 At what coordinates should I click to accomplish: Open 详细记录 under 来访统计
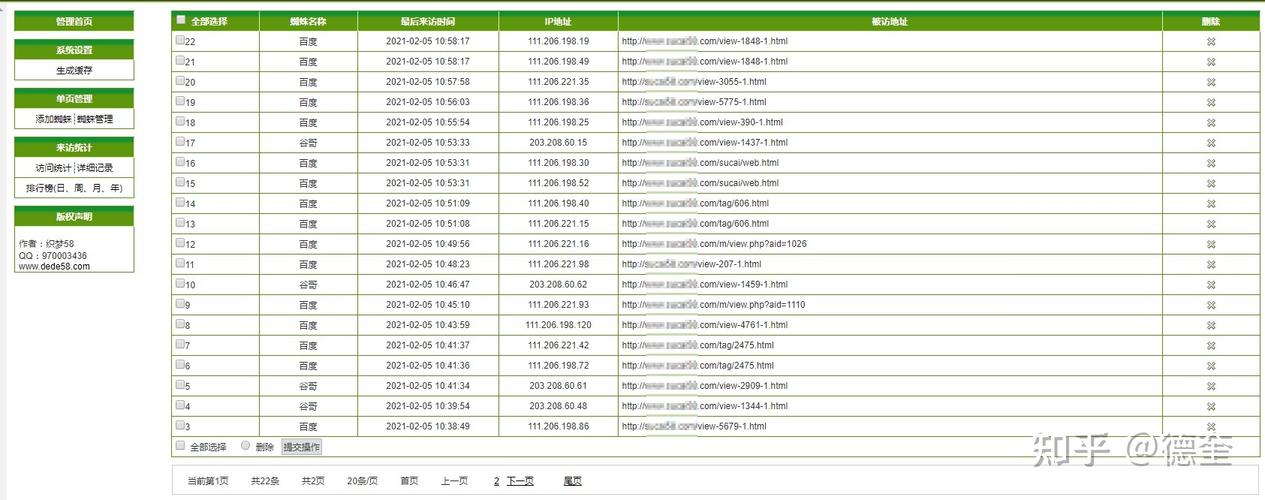tap(95, 168)
